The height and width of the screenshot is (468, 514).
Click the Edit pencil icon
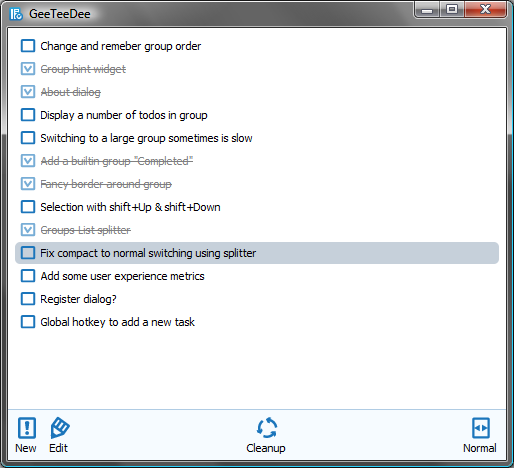(x=60, y=427)
